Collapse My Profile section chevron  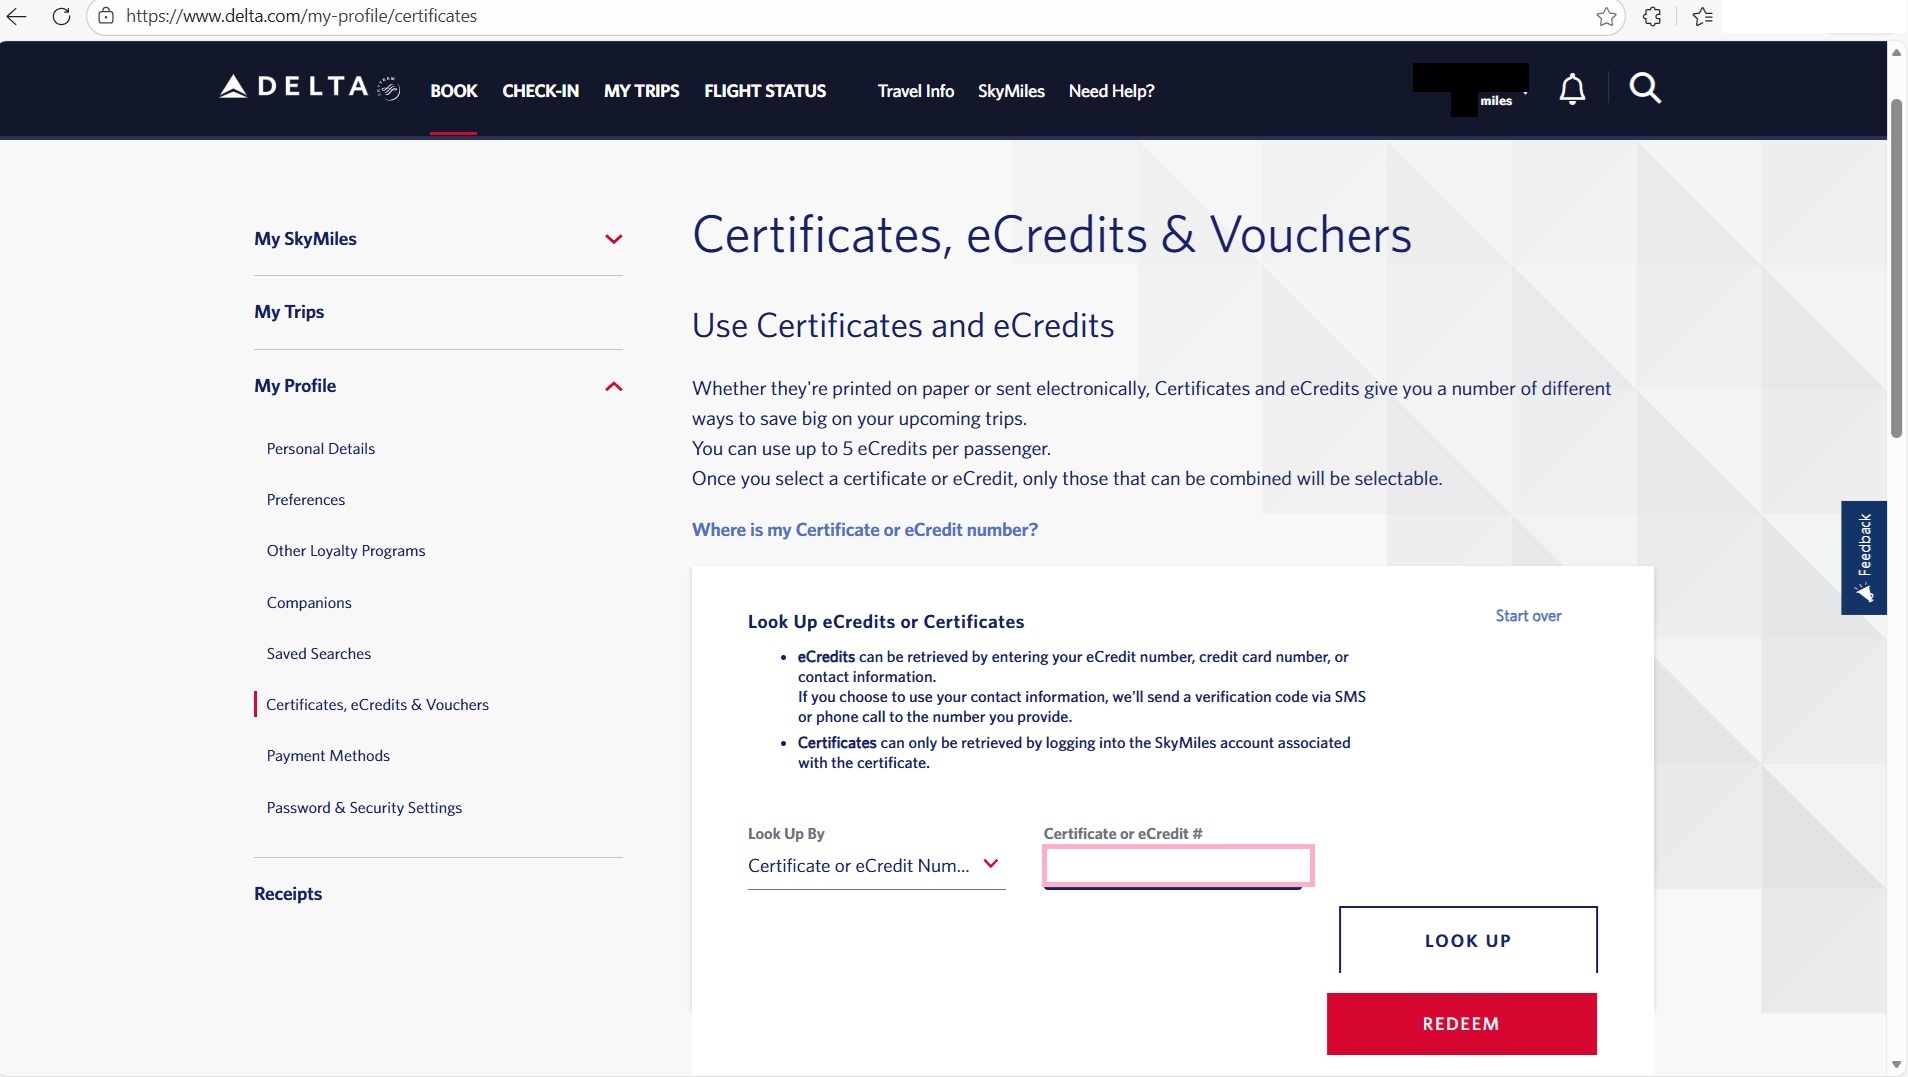[x=614, y=386]
